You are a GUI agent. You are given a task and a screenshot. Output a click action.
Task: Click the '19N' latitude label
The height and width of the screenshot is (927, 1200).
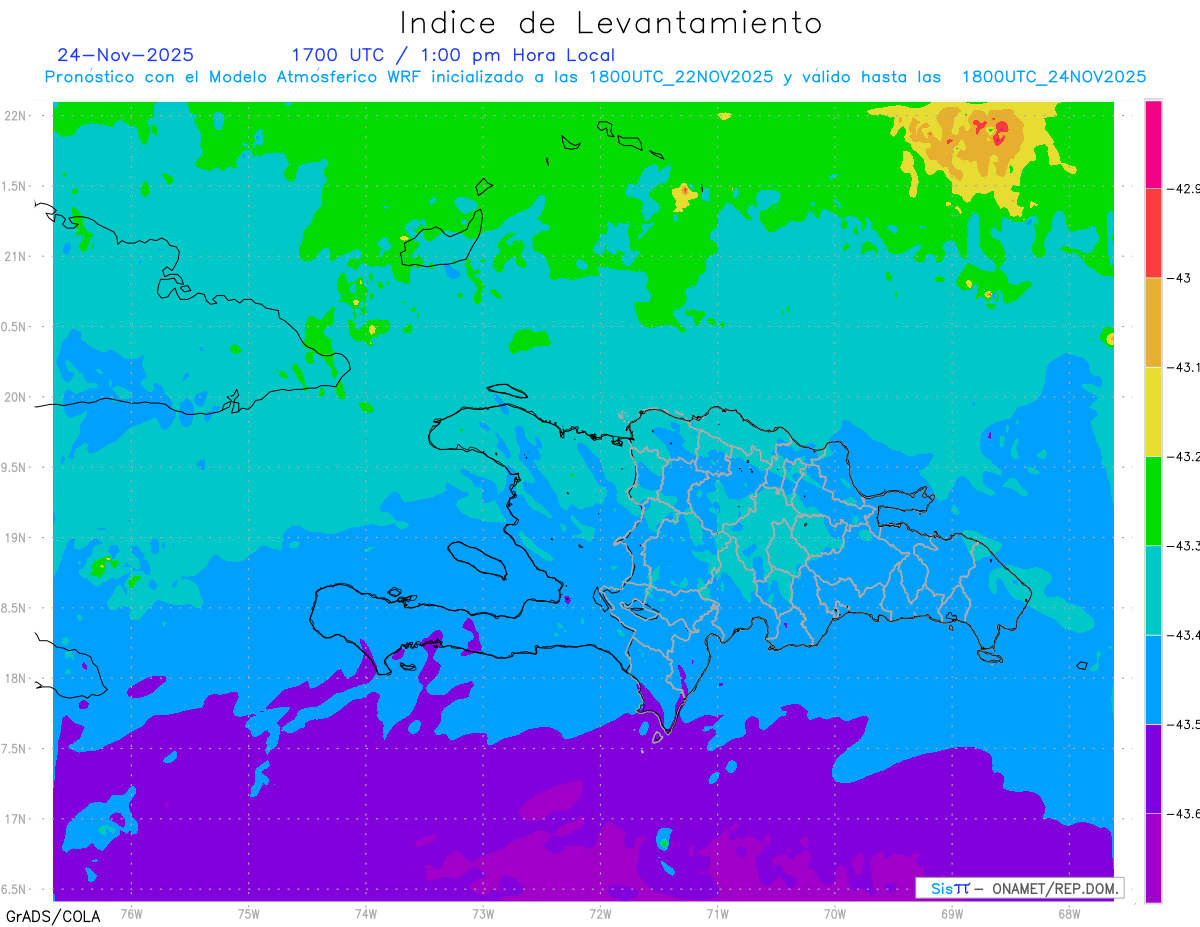pos(17,538)
